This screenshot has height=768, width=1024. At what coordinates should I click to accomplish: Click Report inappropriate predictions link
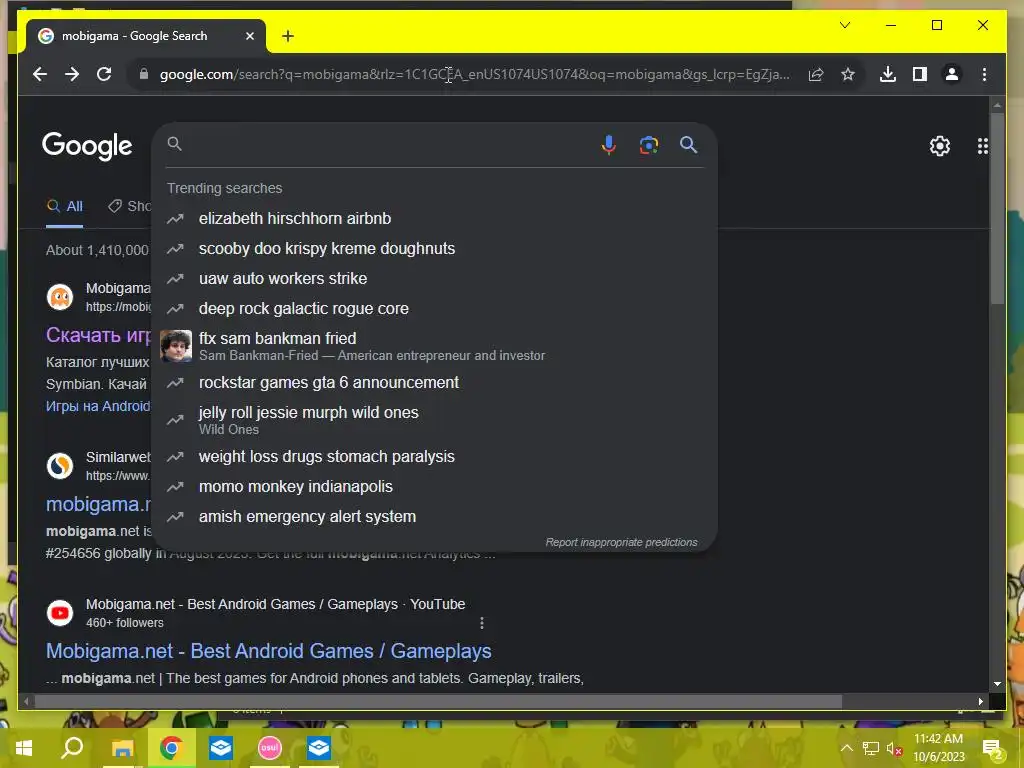pyautogui.click(x=621, y=542)
